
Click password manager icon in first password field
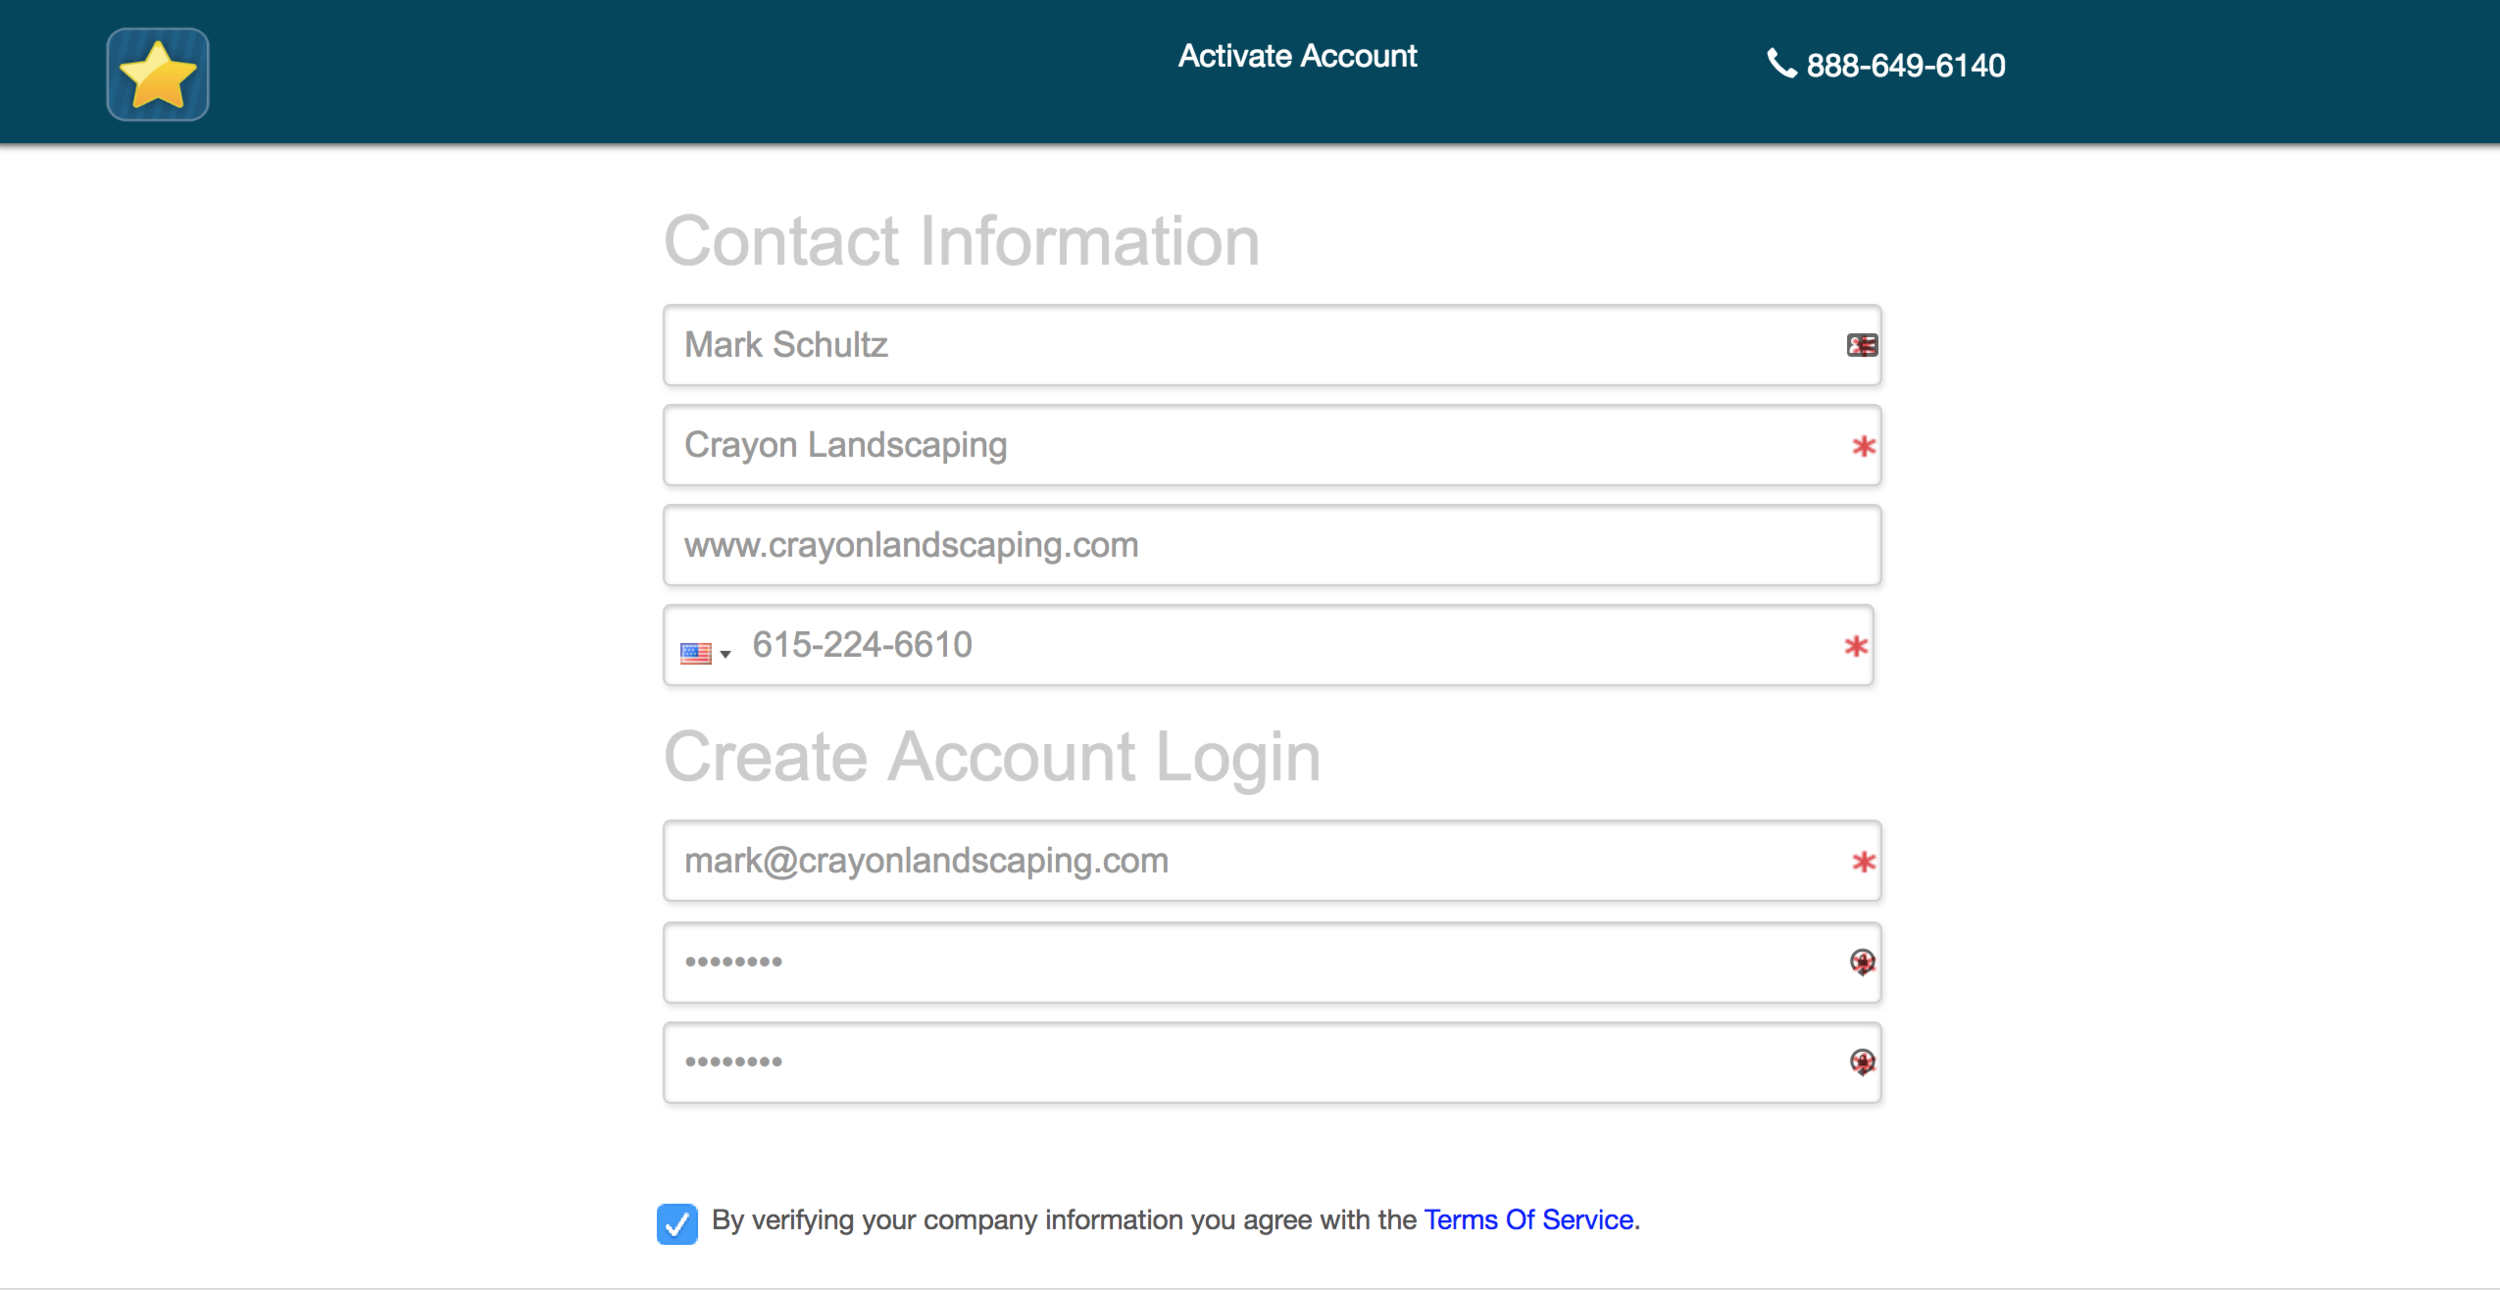1862,962
